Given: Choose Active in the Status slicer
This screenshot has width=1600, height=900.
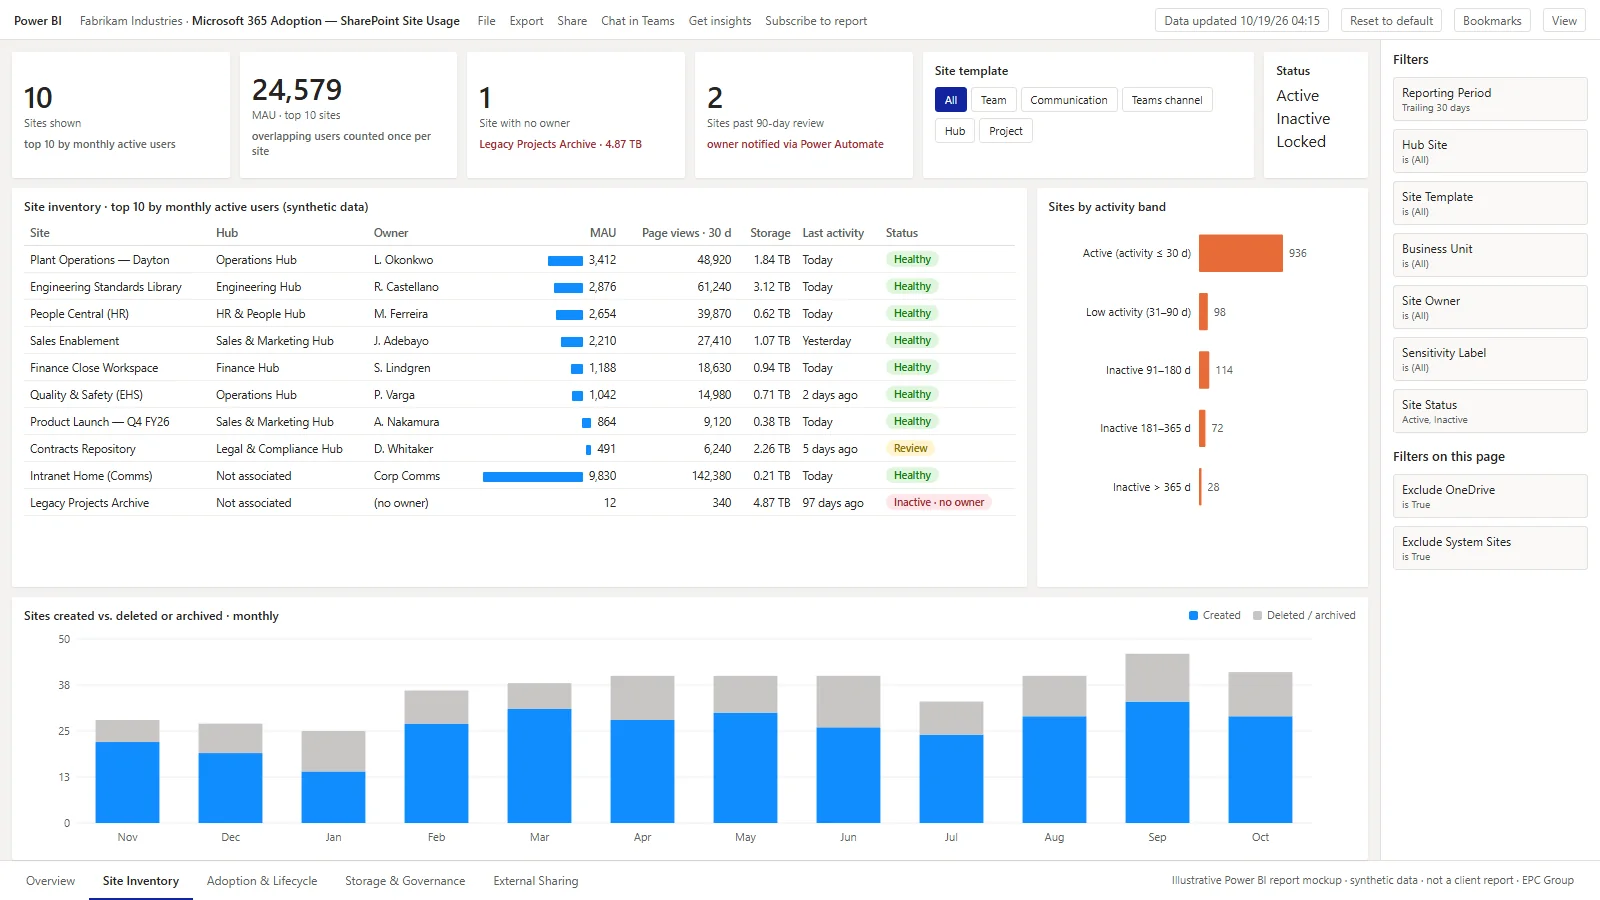Looking at the screenshot, I should pyautogui.click(x=1298, y=96).
